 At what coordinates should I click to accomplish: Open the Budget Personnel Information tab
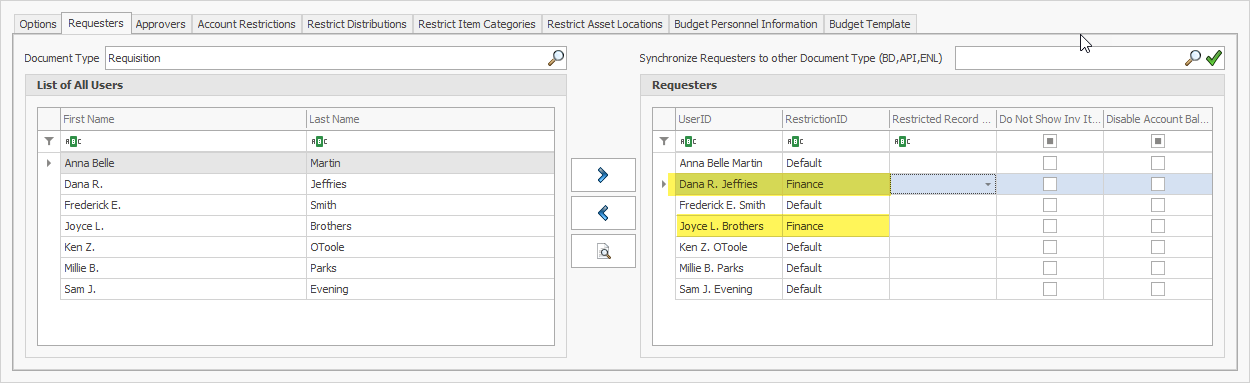pyautogui.click(x=746, y=23)
